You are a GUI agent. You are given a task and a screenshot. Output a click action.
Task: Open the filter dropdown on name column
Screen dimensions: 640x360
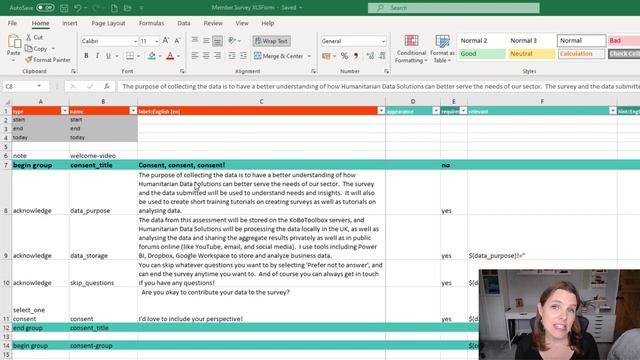[x=133, y=111]
